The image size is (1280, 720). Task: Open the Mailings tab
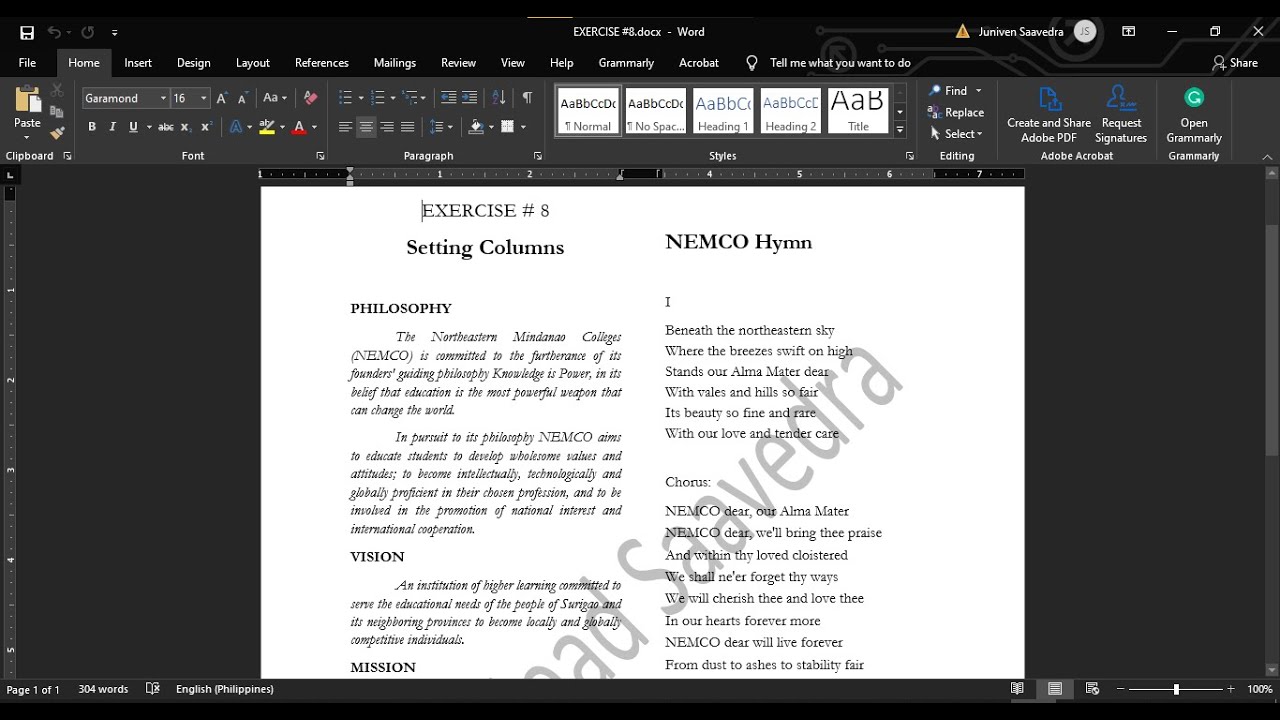395,62
